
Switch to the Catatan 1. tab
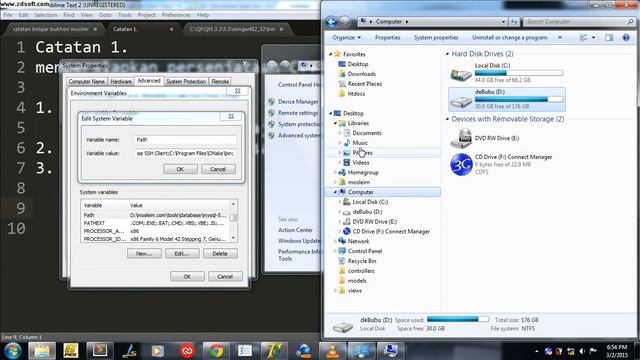coord(125,29)
